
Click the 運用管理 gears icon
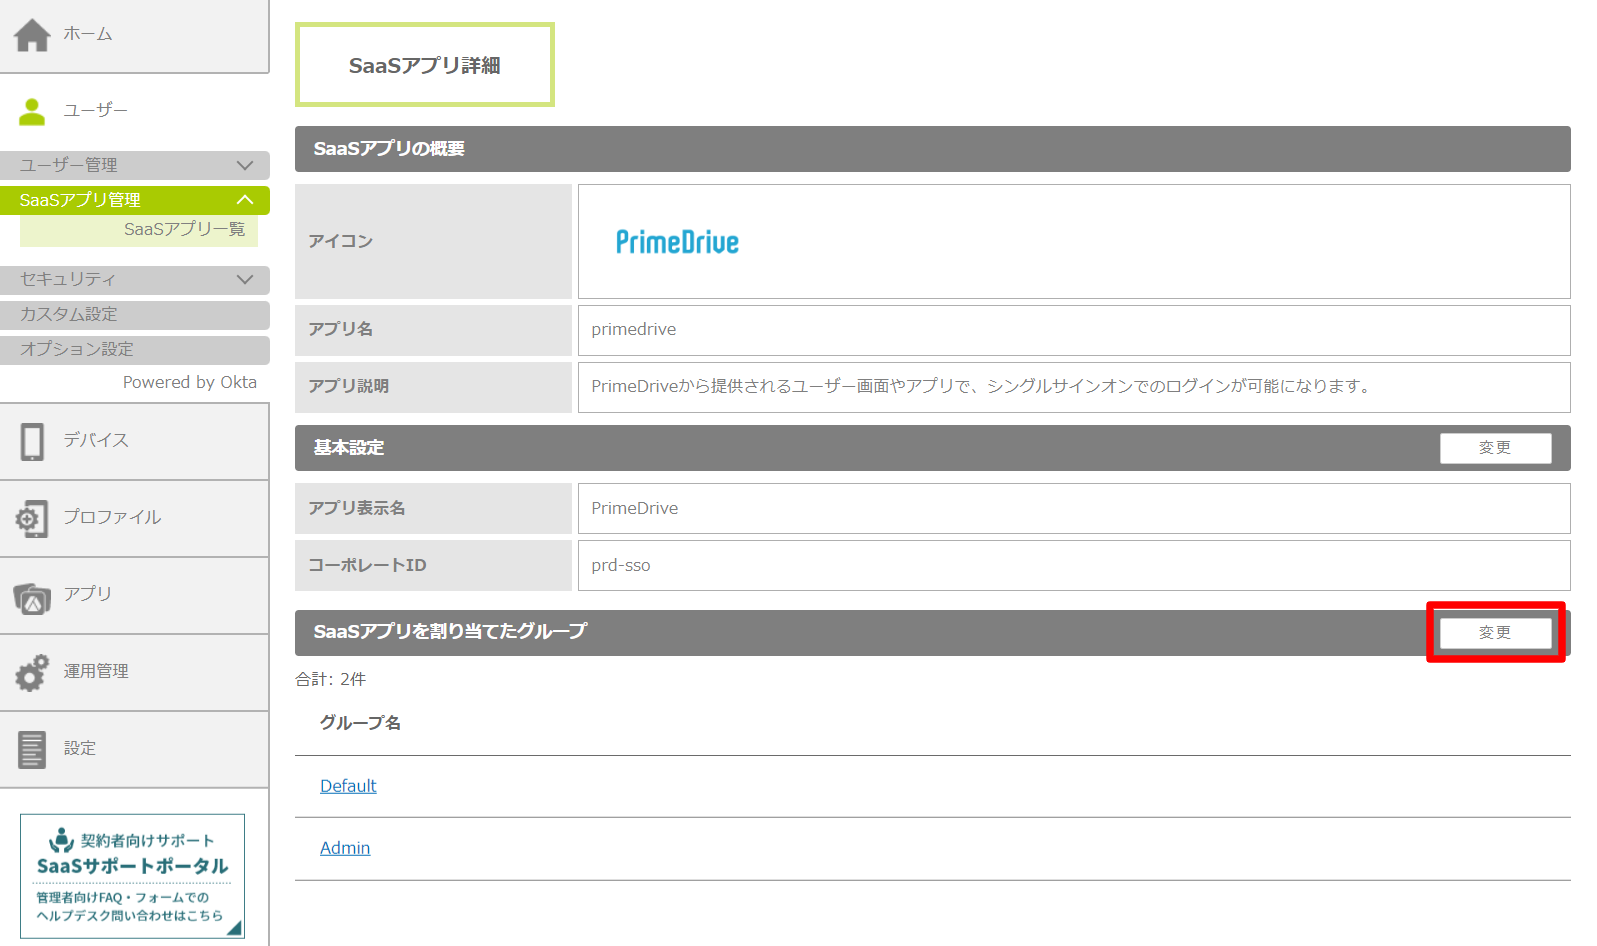coord(32,672)
